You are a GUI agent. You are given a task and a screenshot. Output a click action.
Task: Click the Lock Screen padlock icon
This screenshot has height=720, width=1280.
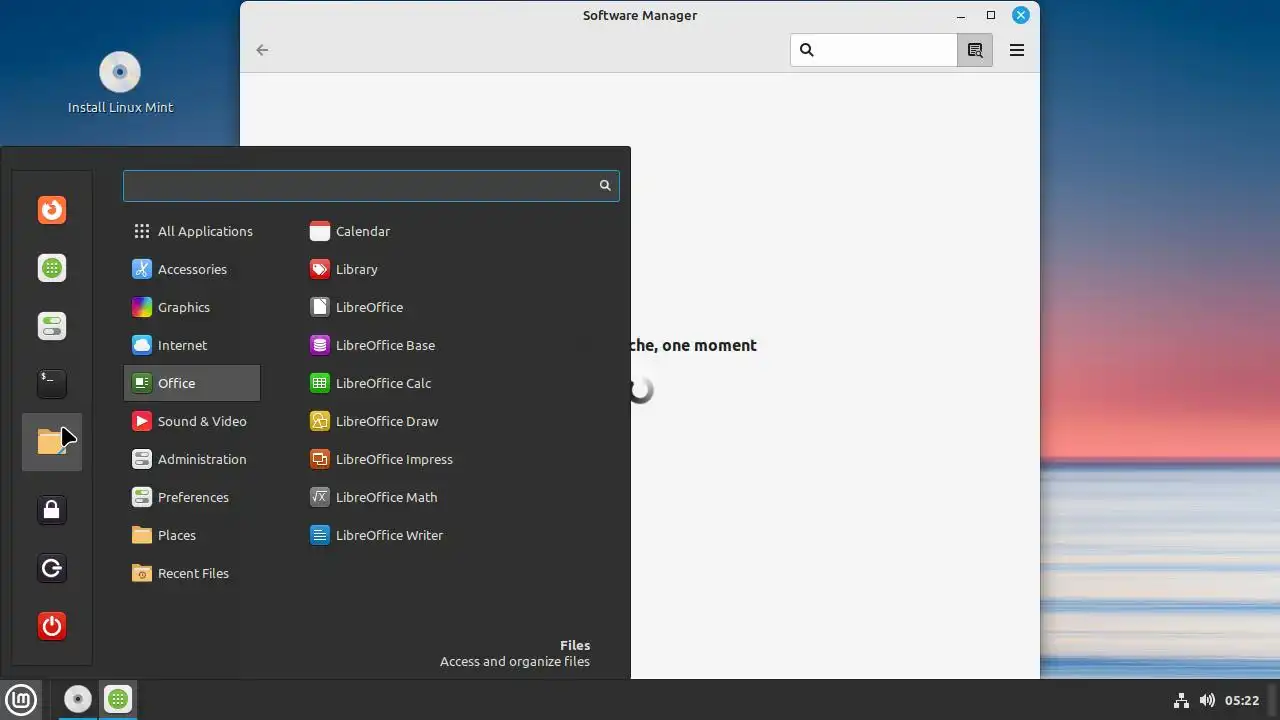52,510
